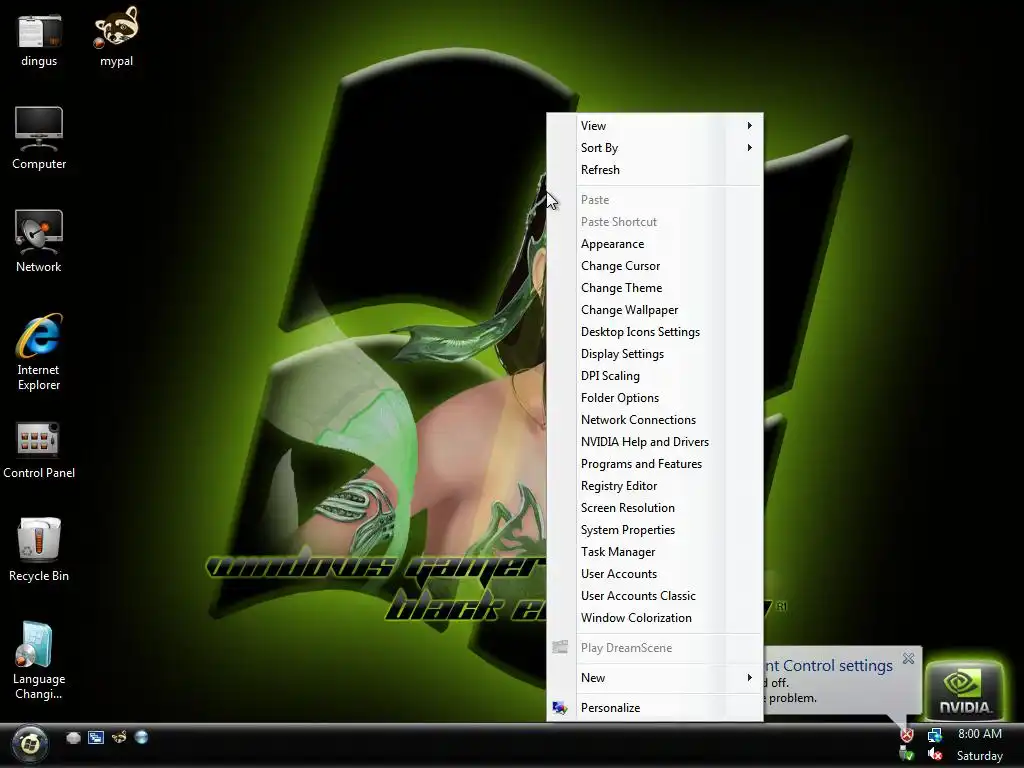Select Change Cursor in the context menu

(x=654, y=266)
